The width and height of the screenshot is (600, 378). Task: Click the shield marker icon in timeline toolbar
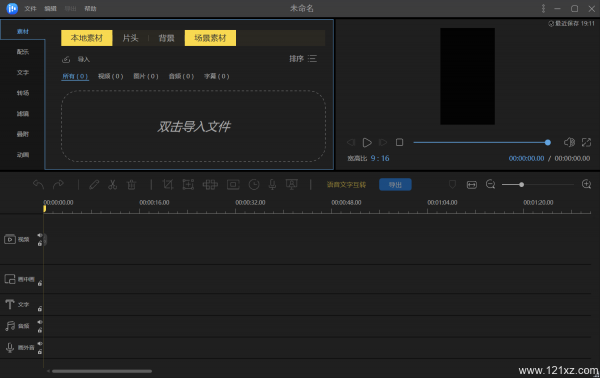452,184
